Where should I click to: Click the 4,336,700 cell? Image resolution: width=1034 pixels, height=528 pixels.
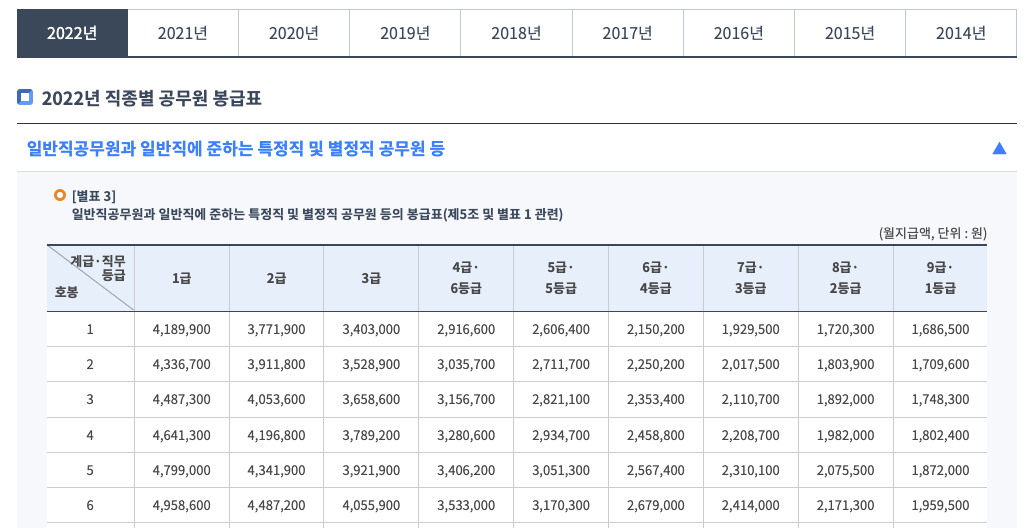(x=181, y=365)
